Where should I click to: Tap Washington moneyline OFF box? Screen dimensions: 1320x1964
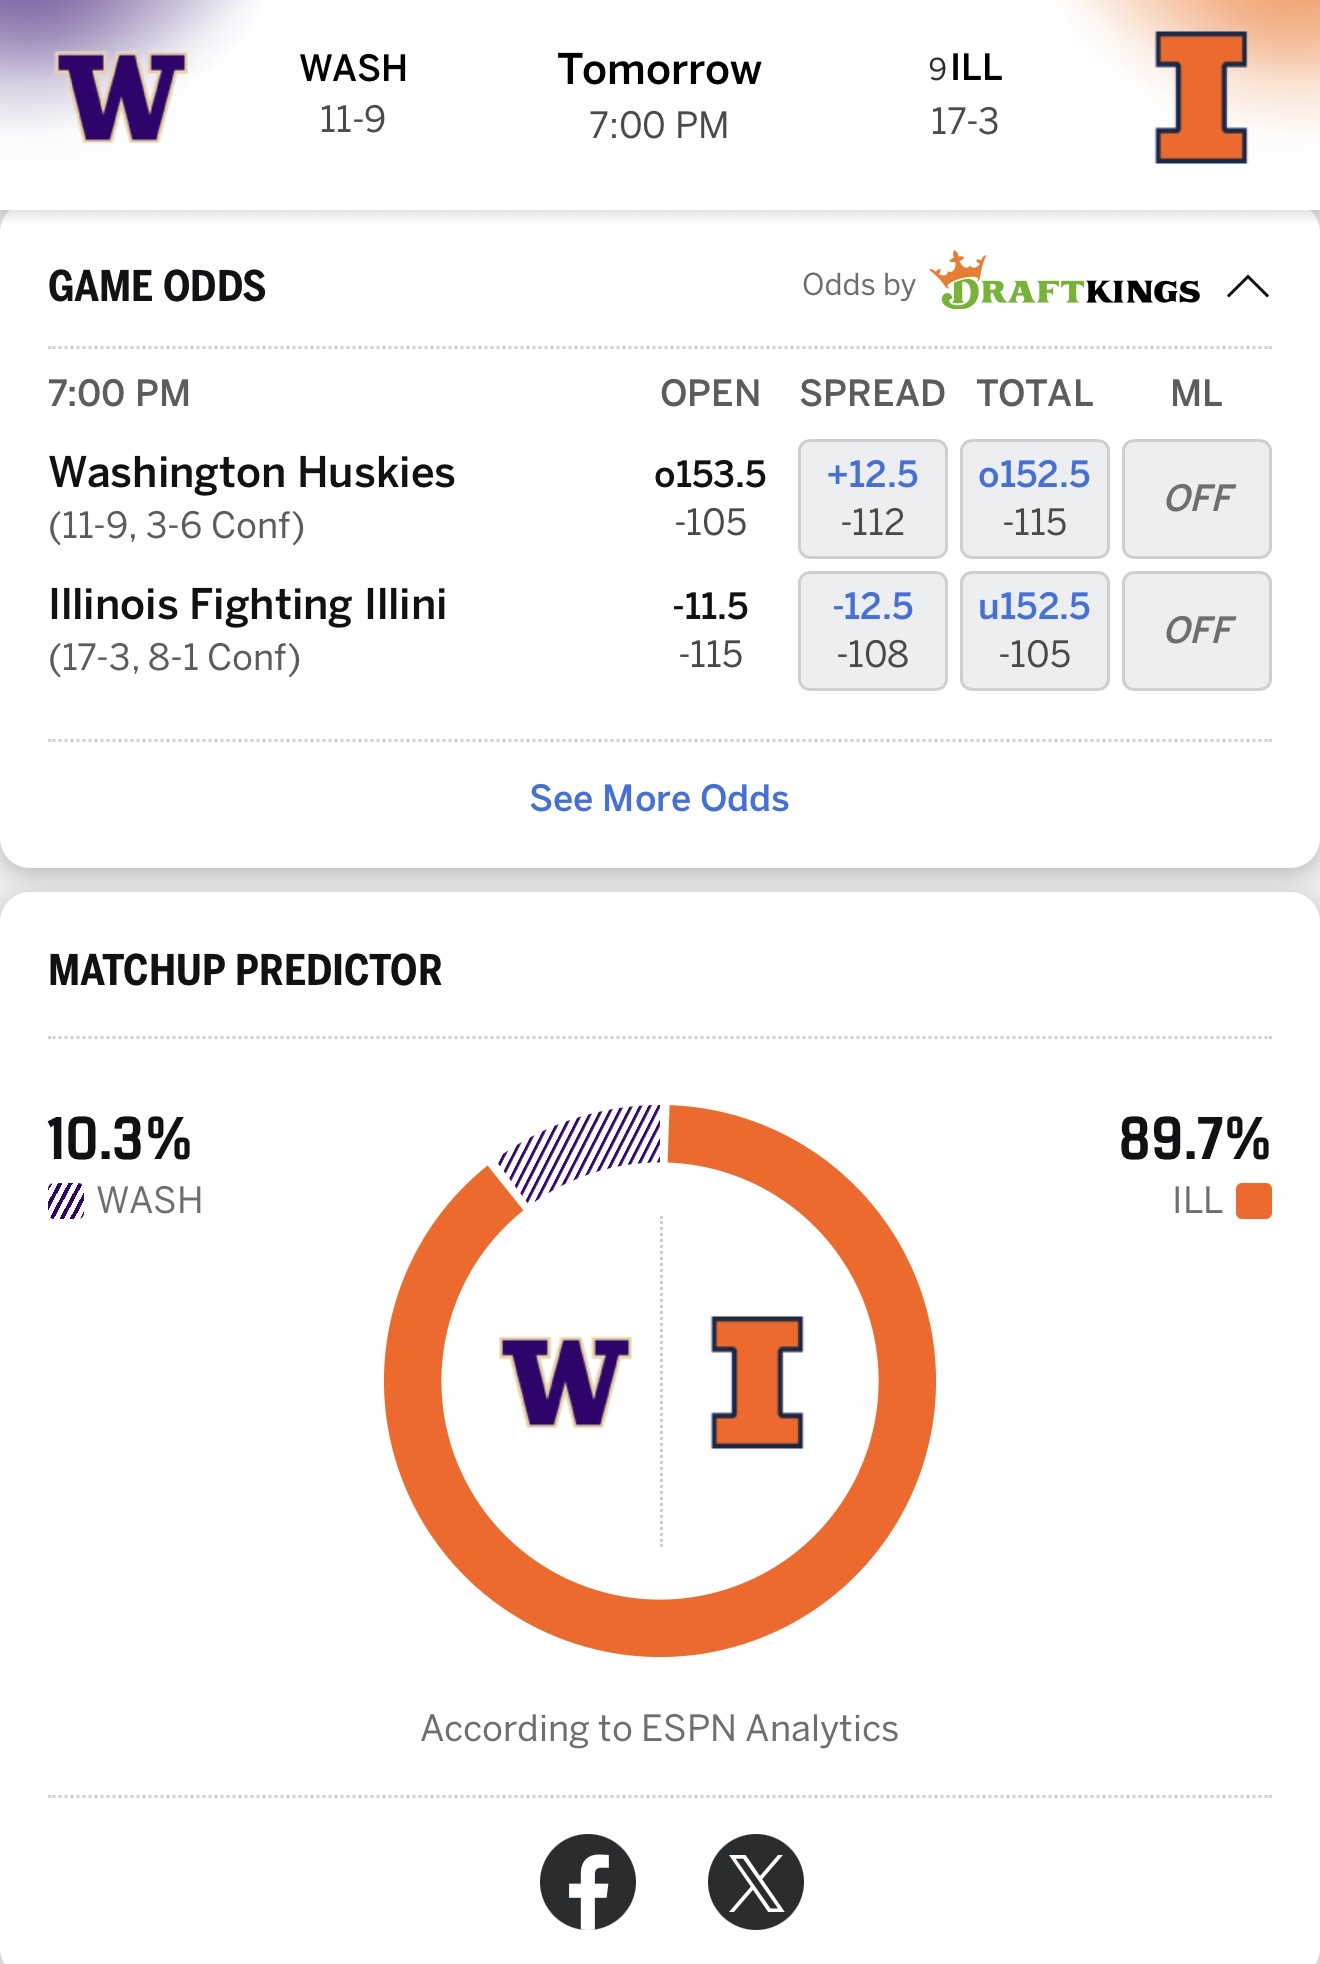click(1196, 498)
